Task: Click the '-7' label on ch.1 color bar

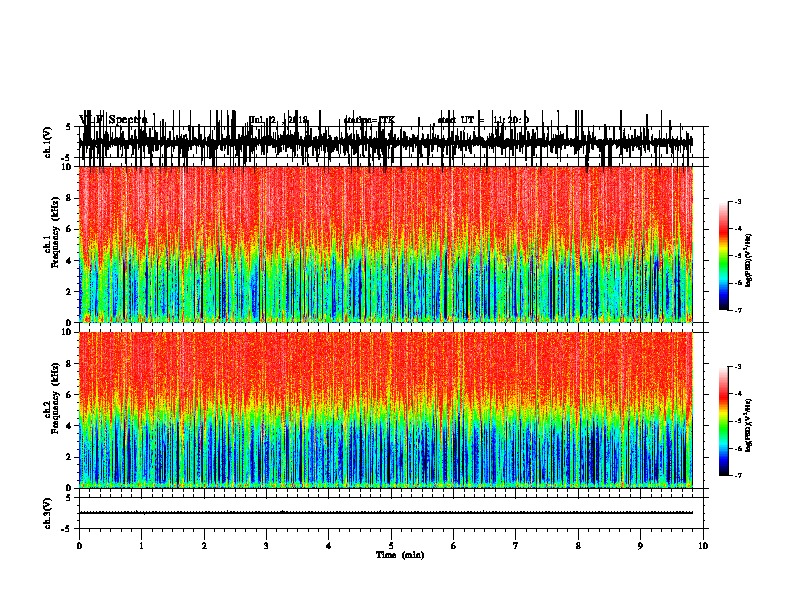Action: point(737,310)
